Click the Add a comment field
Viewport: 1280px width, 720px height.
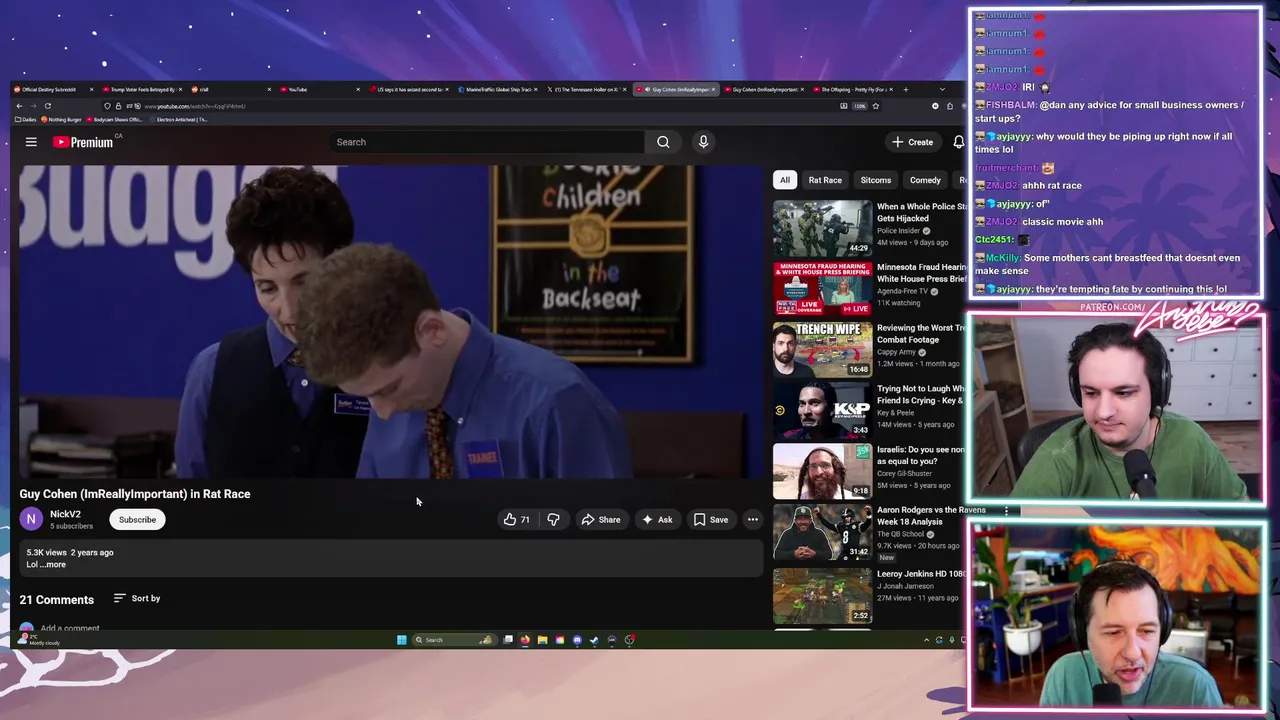70,628
